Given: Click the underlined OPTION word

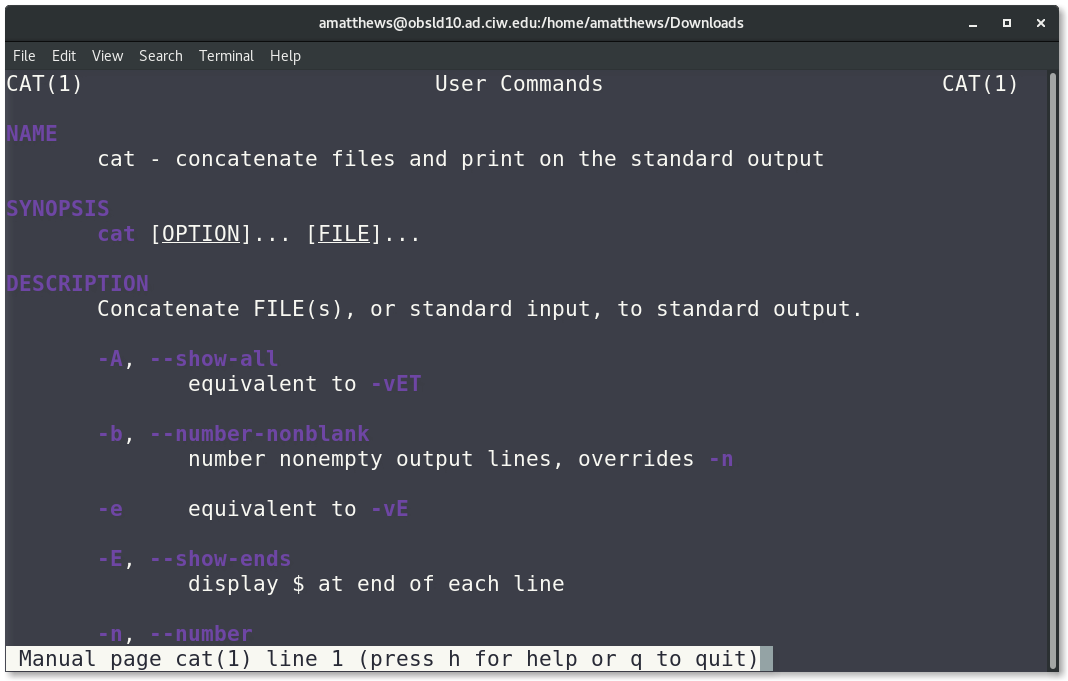Looking at the screenshot, I should point(201,234).
